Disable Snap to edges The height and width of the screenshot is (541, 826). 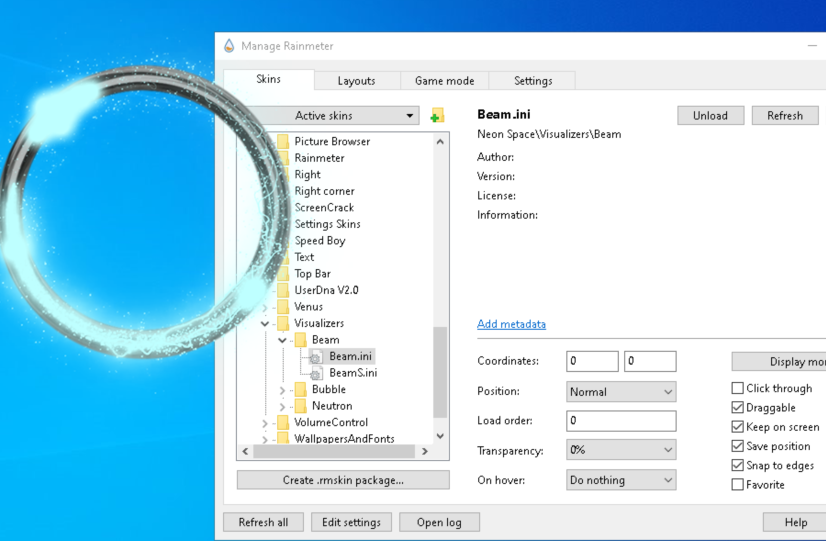738,465
